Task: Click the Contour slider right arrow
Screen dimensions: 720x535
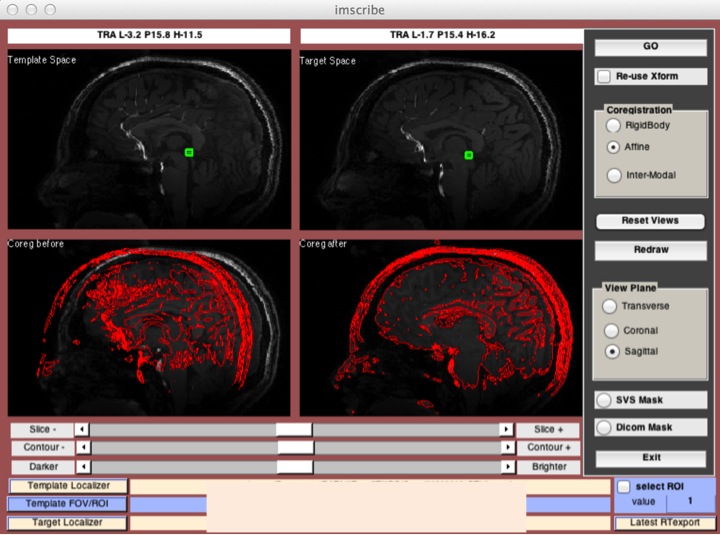Action: pos(506,448)
